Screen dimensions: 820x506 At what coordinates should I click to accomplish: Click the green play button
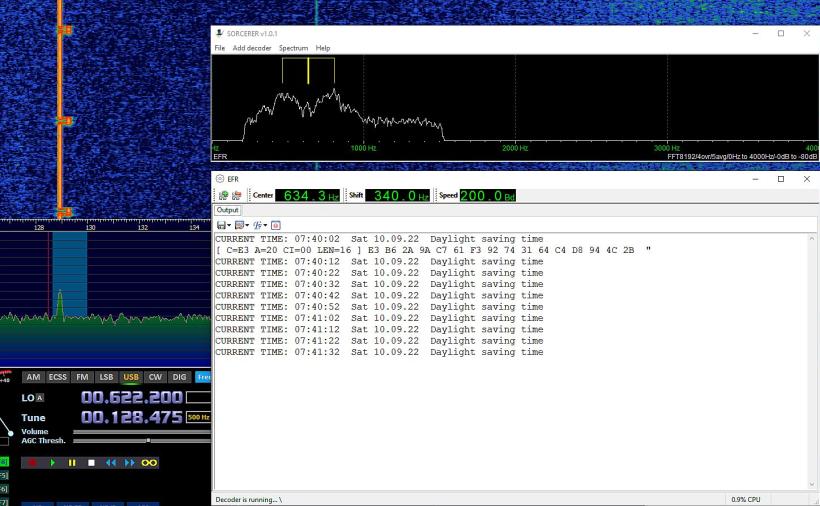point(52,463)
